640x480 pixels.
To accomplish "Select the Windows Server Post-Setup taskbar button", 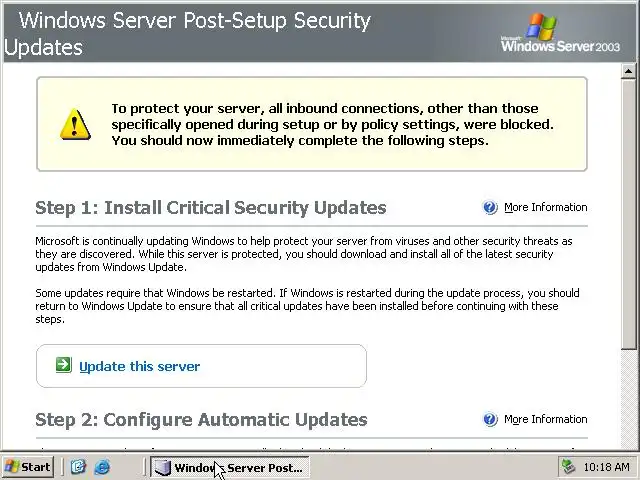I will [228, 467].
